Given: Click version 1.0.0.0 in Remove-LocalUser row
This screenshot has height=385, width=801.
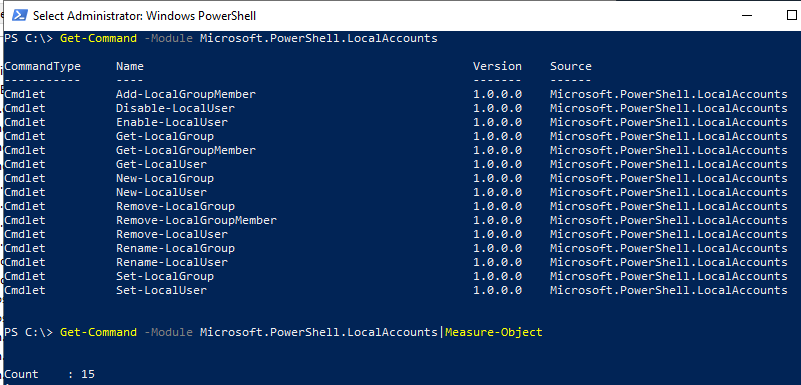Looking at the screenshot, I should point(497,234).
